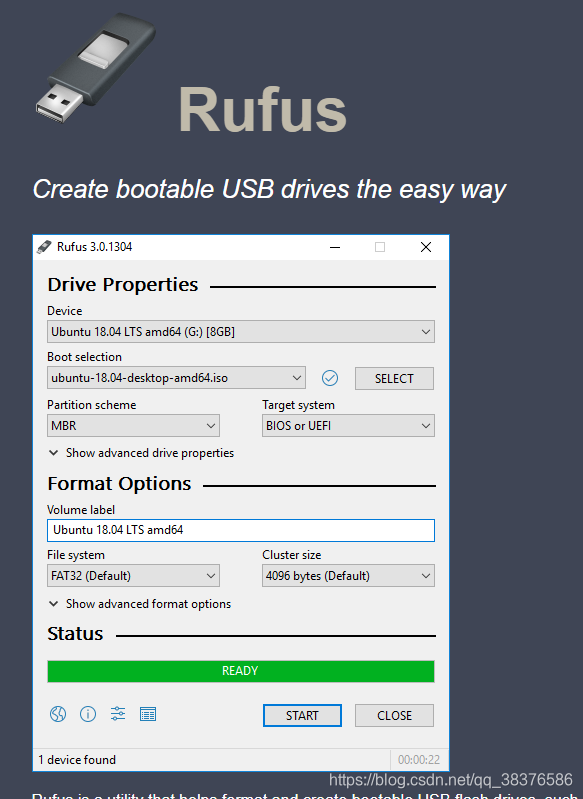Click the 'Device' label text

[65, 311]
